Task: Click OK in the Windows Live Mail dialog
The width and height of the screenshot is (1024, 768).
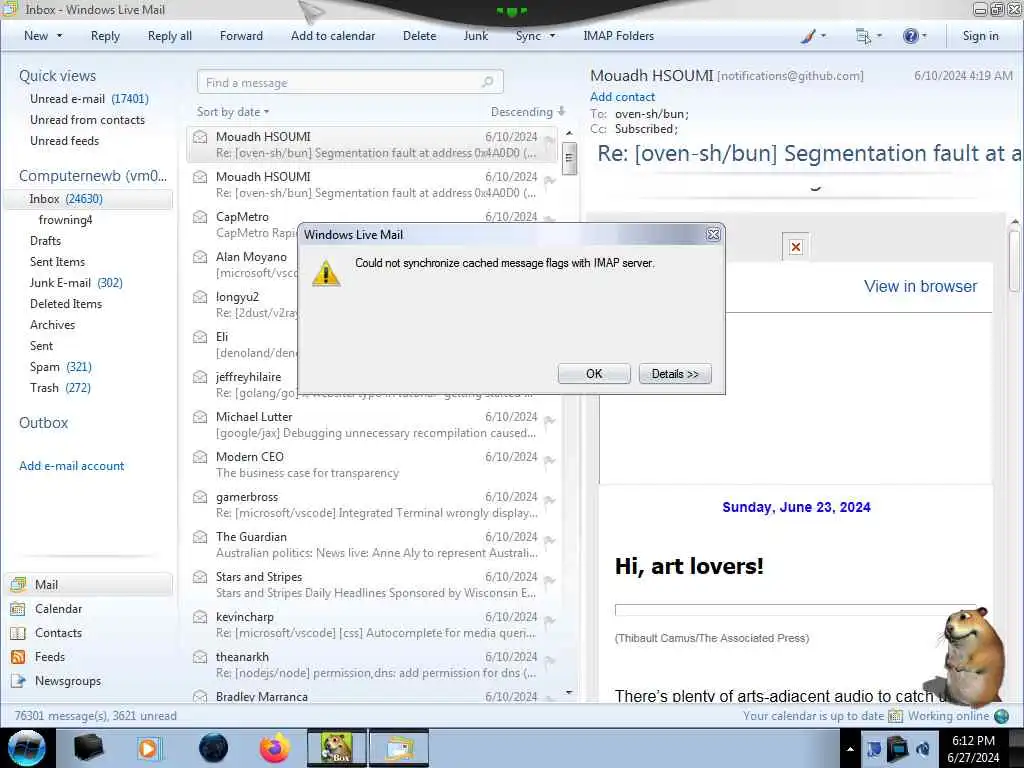Action: (x=594, y=374)
